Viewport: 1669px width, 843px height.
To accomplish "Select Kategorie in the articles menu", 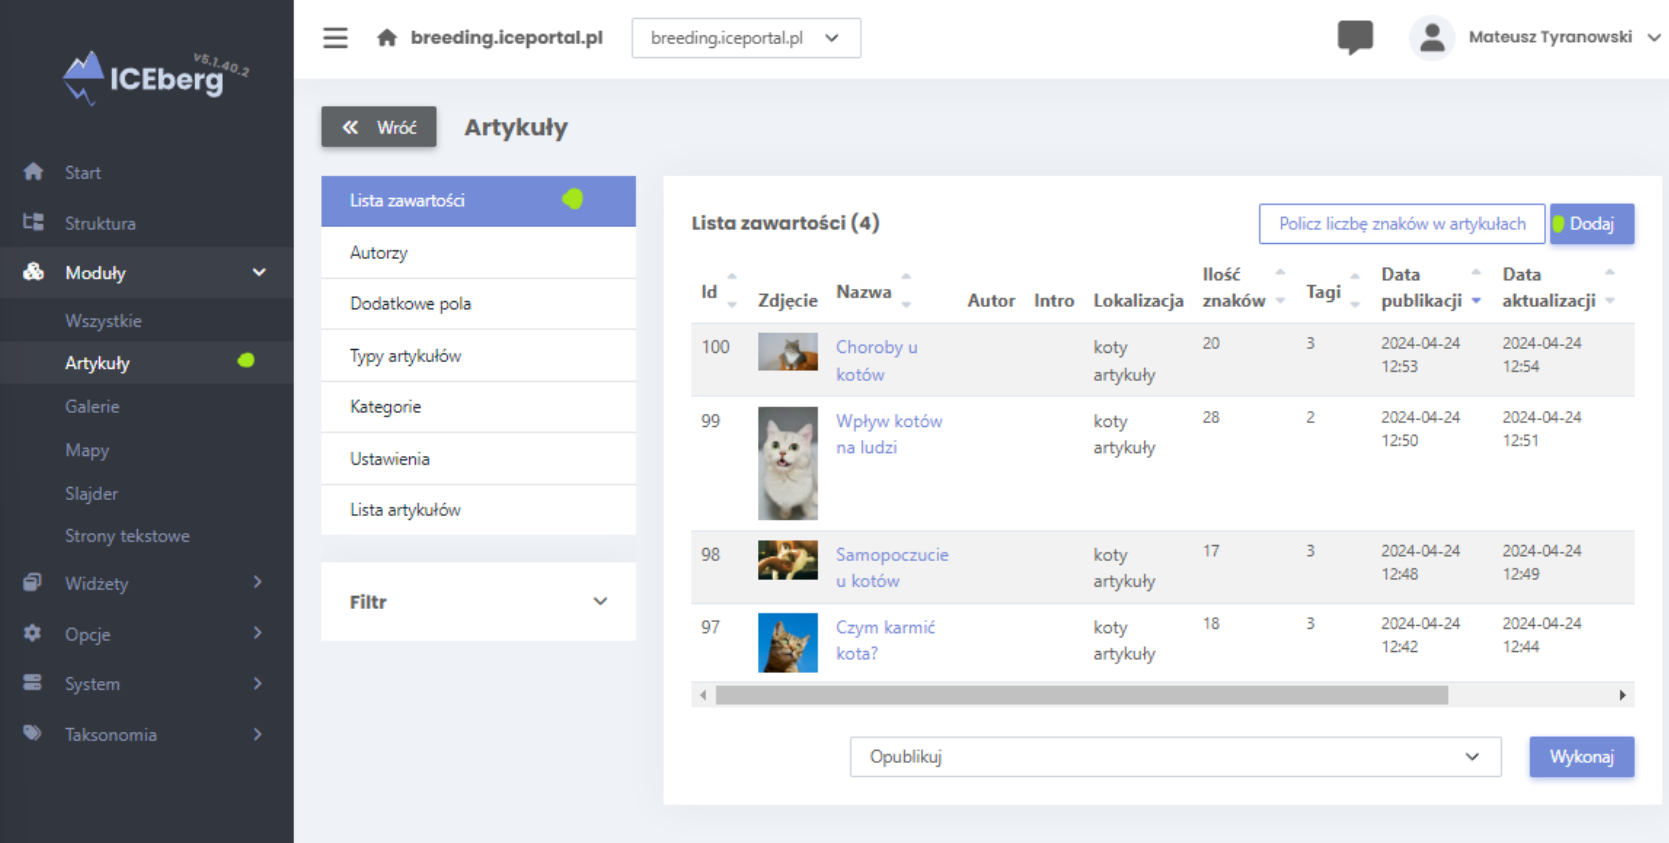I will pyautogui.click(x=386, y=407).
